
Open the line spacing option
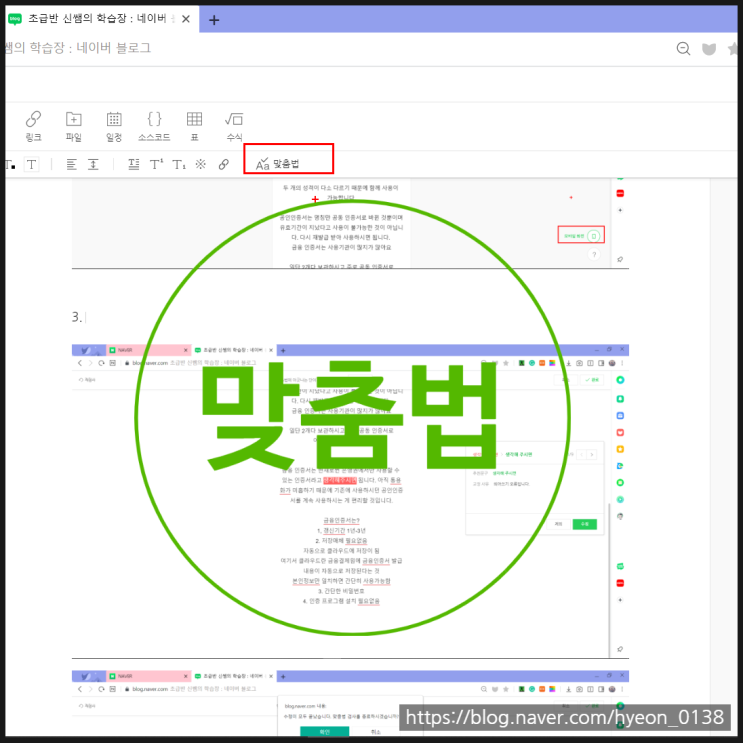93,164
